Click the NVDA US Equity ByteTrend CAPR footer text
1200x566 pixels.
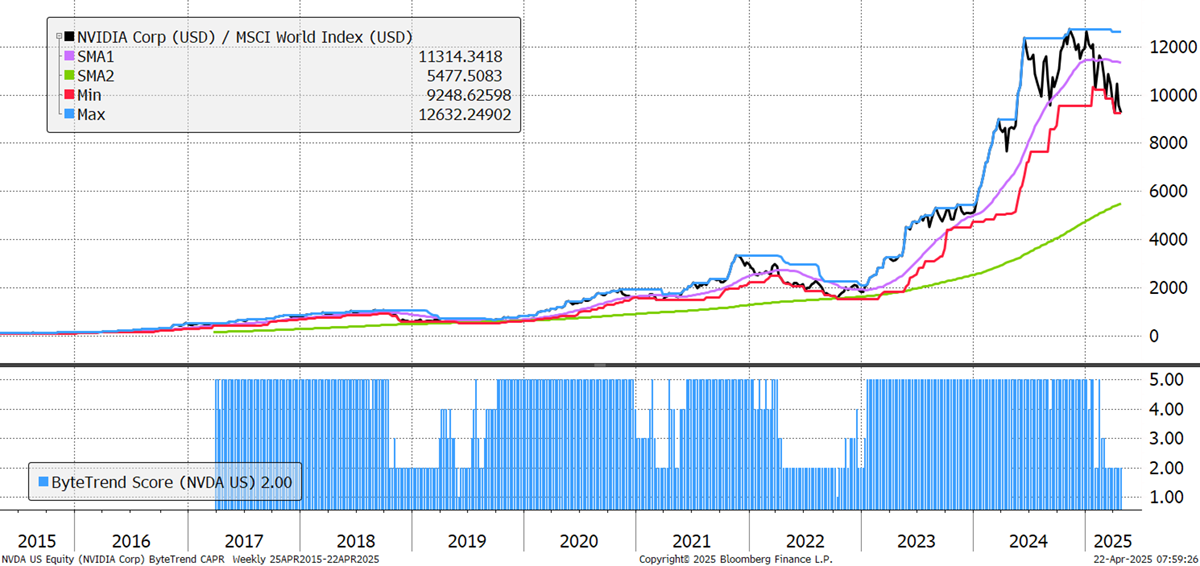point(190,559)
